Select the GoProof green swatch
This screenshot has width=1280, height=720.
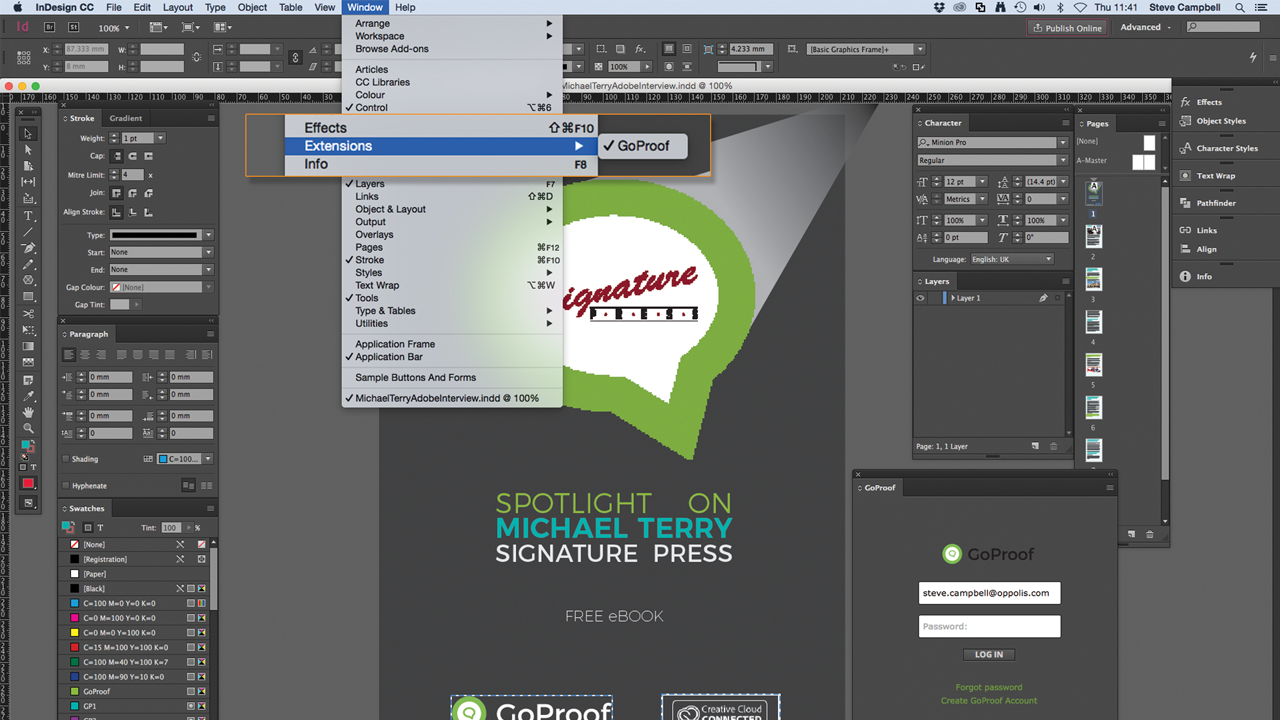click(135, 692)
